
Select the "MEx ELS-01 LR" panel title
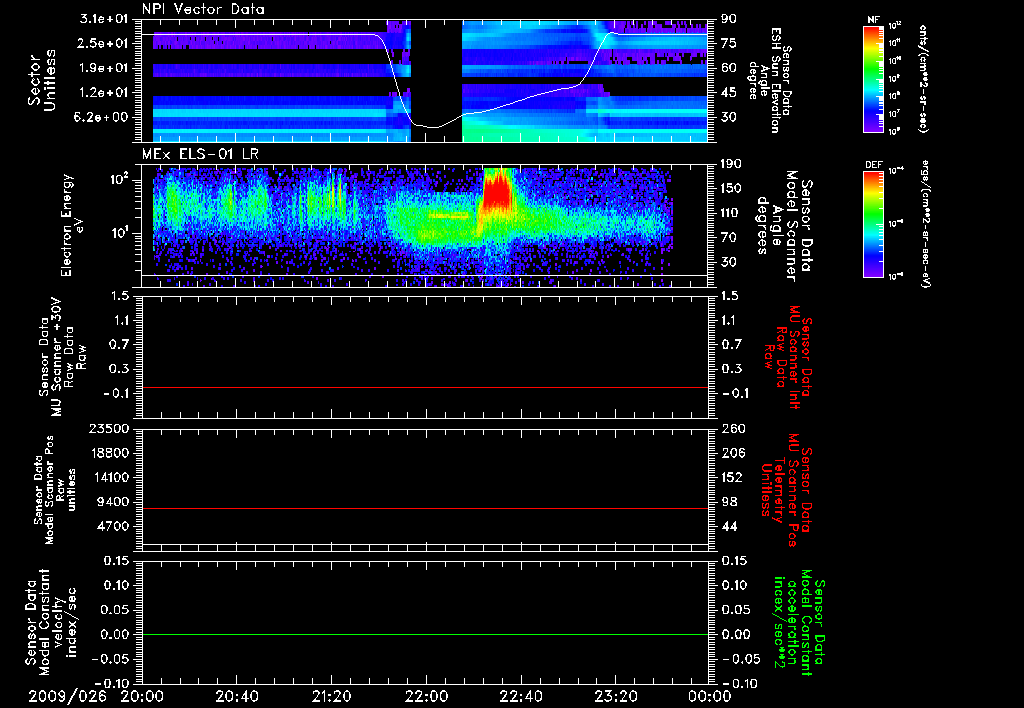pyautogui.click(x=200, y=154)
